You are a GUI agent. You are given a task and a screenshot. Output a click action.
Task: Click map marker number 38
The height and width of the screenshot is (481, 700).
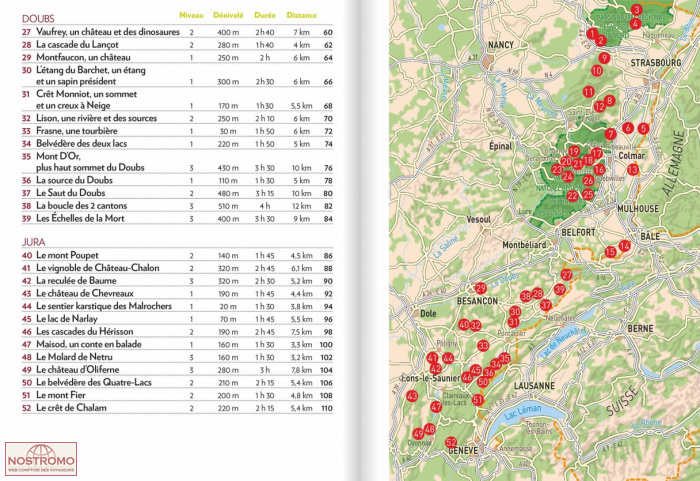click(526, 296)
